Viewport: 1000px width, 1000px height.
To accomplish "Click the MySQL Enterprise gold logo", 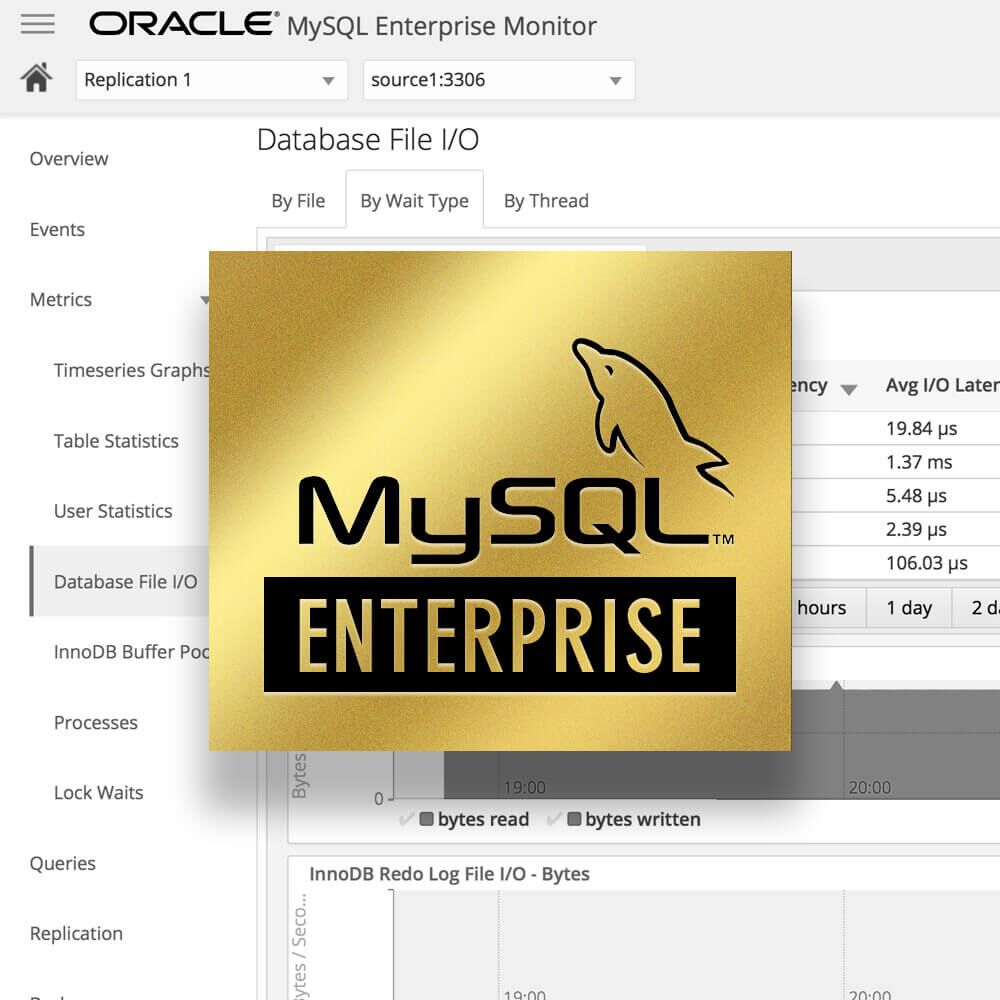I will coord(499,500).
